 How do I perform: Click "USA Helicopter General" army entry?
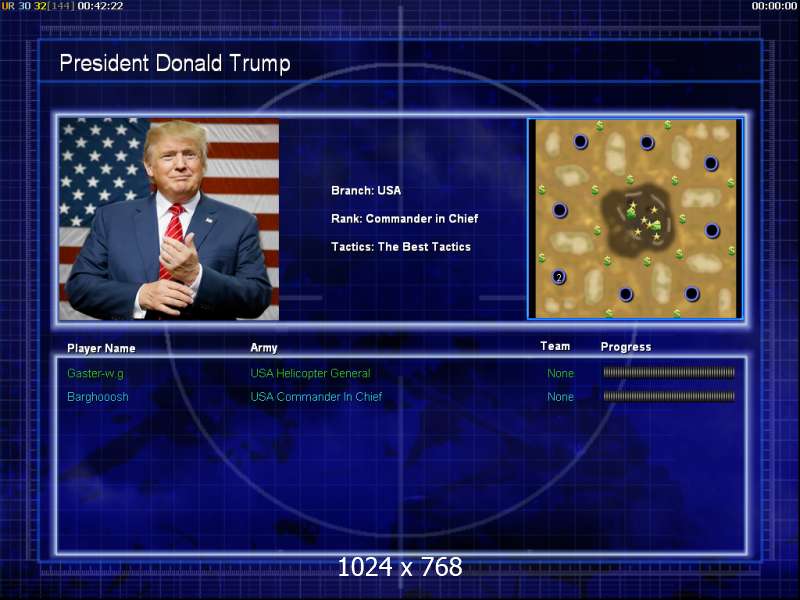(310, 373)
